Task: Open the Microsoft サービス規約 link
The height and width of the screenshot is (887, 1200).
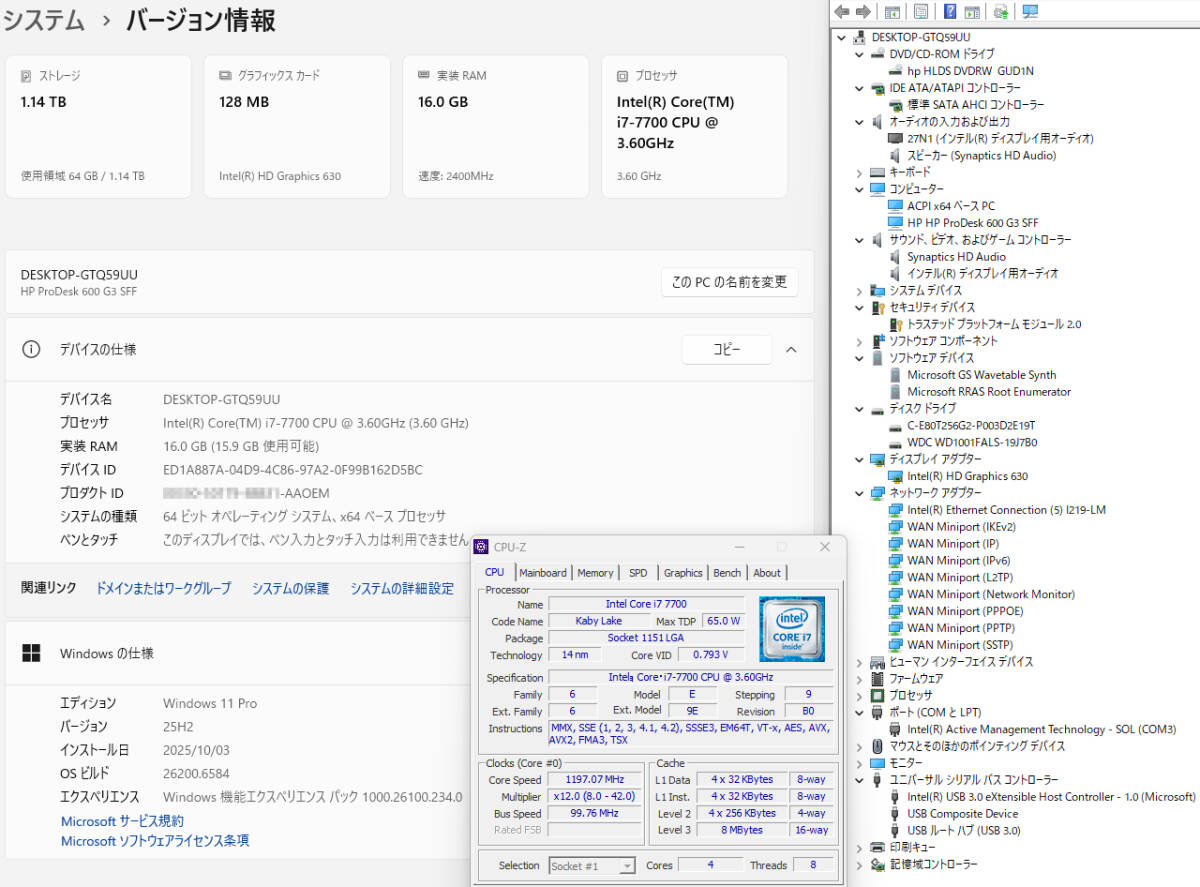Action: 121,821
